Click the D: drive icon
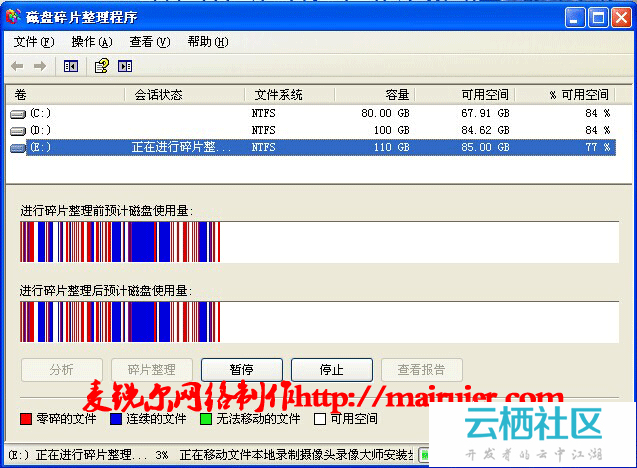 tap(18, 131)
